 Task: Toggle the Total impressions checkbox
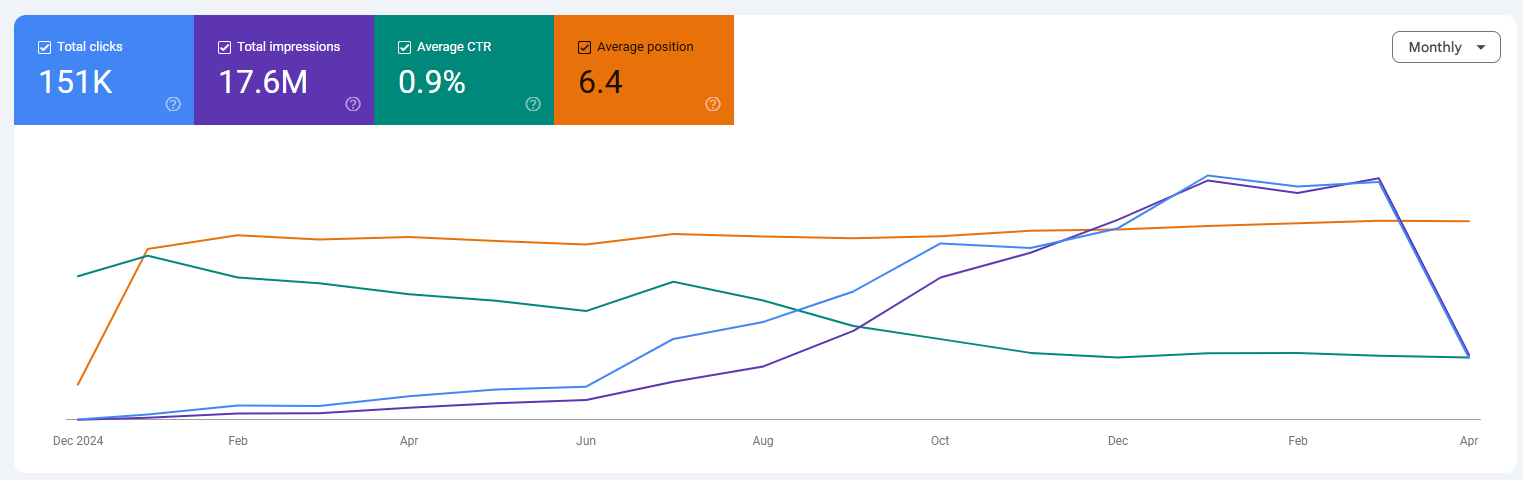(224, 47)
